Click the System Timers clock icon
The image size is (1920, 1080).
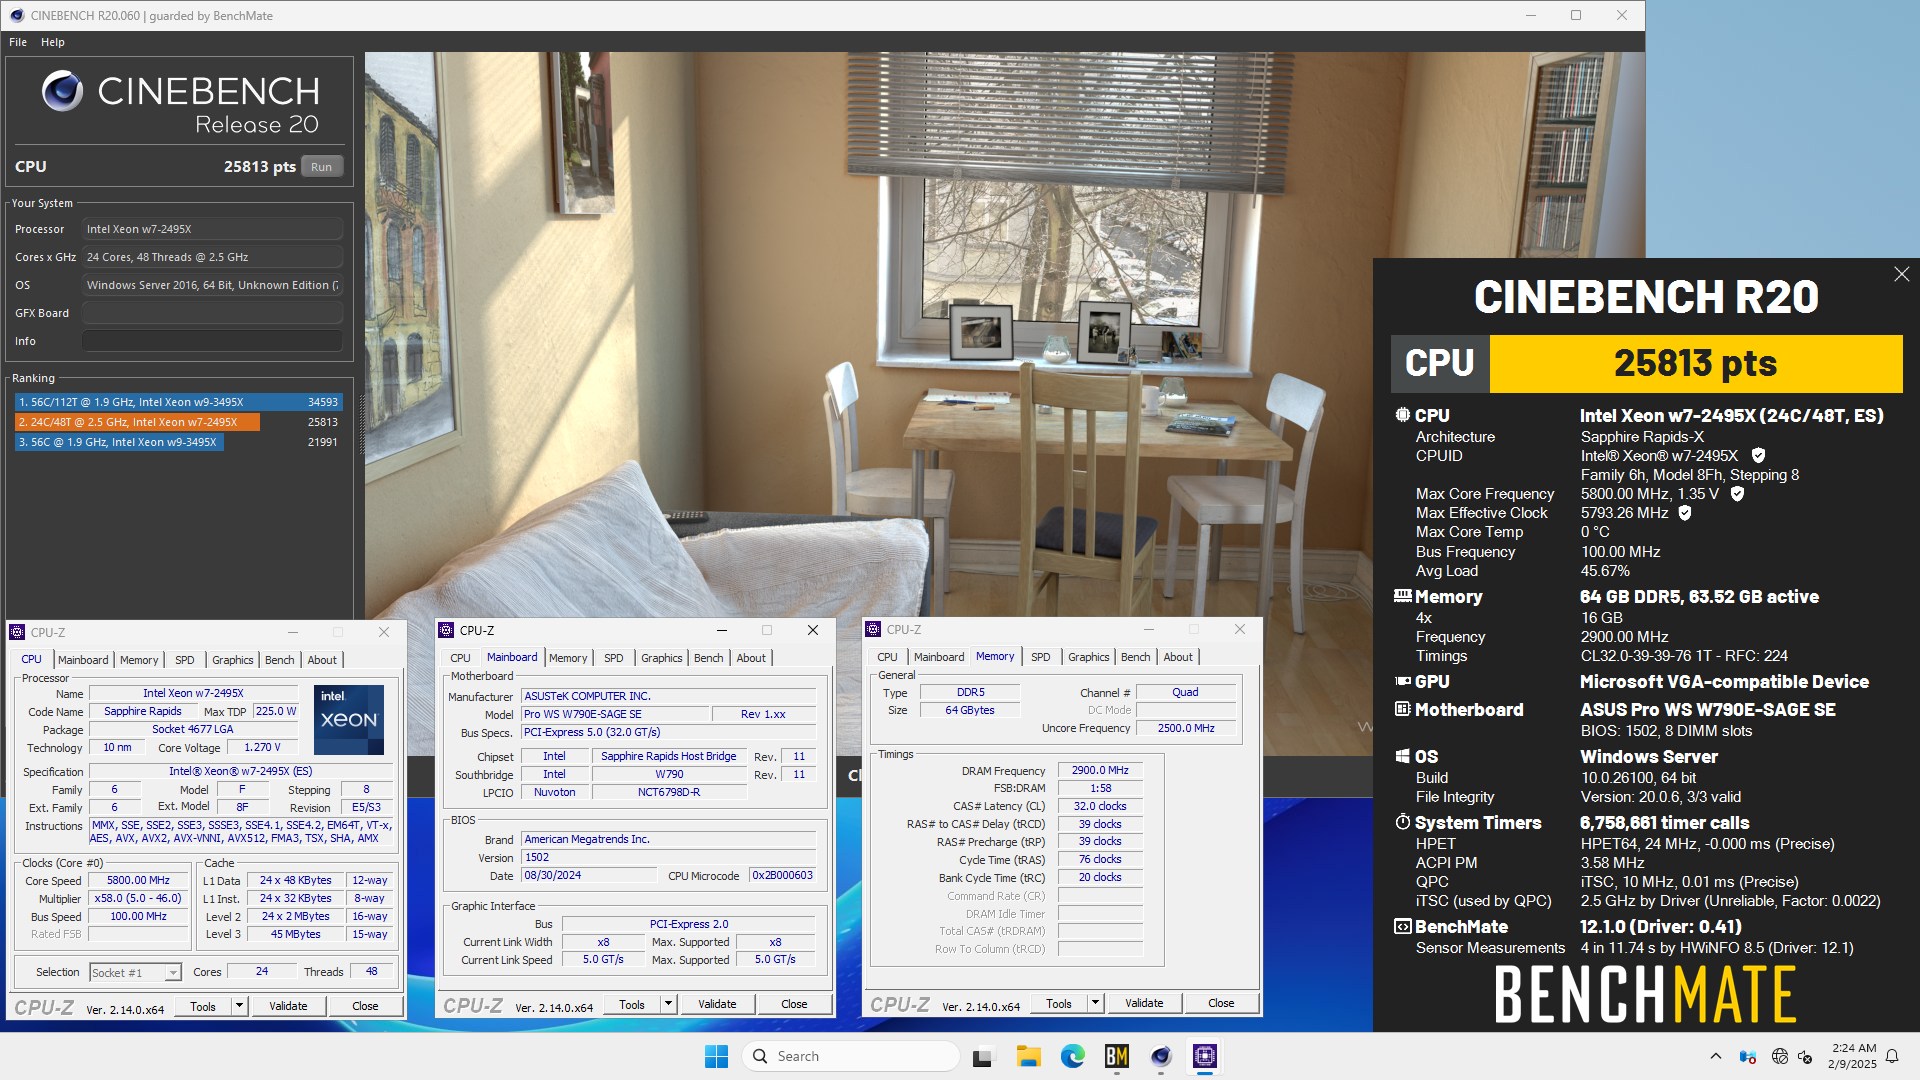pos(1402,822)
